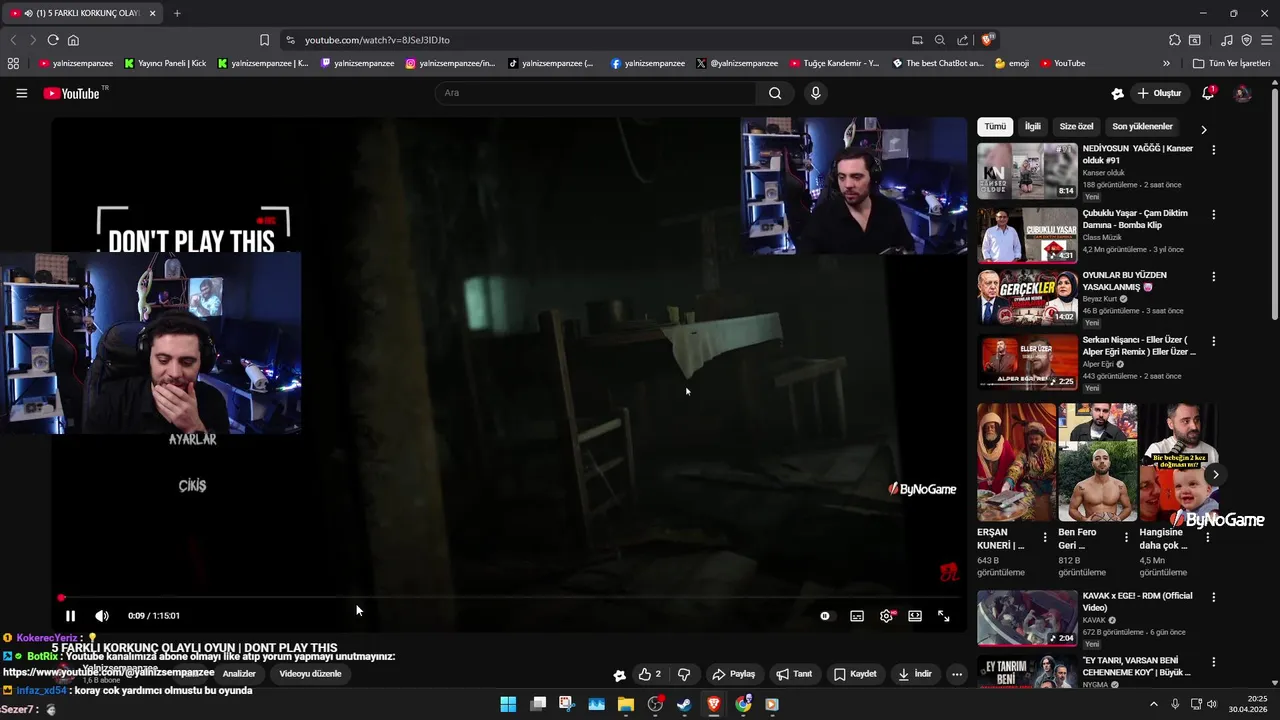Switch player to theater mode
Viewport: 1280px width, 720px height.
[915, 616]
